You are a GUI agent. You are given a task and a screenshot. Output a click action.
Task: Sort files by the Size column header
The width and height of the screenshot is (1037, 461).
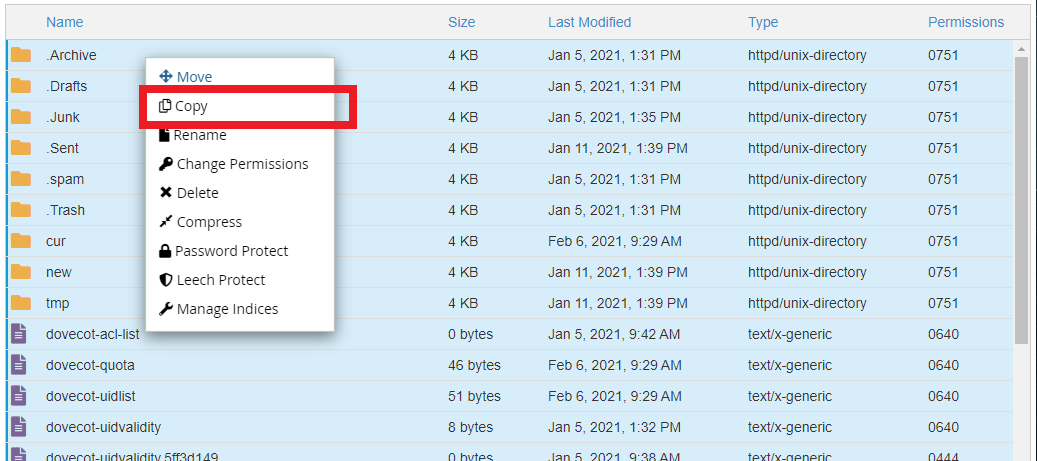pyautogui.click(x=462, y=22)
